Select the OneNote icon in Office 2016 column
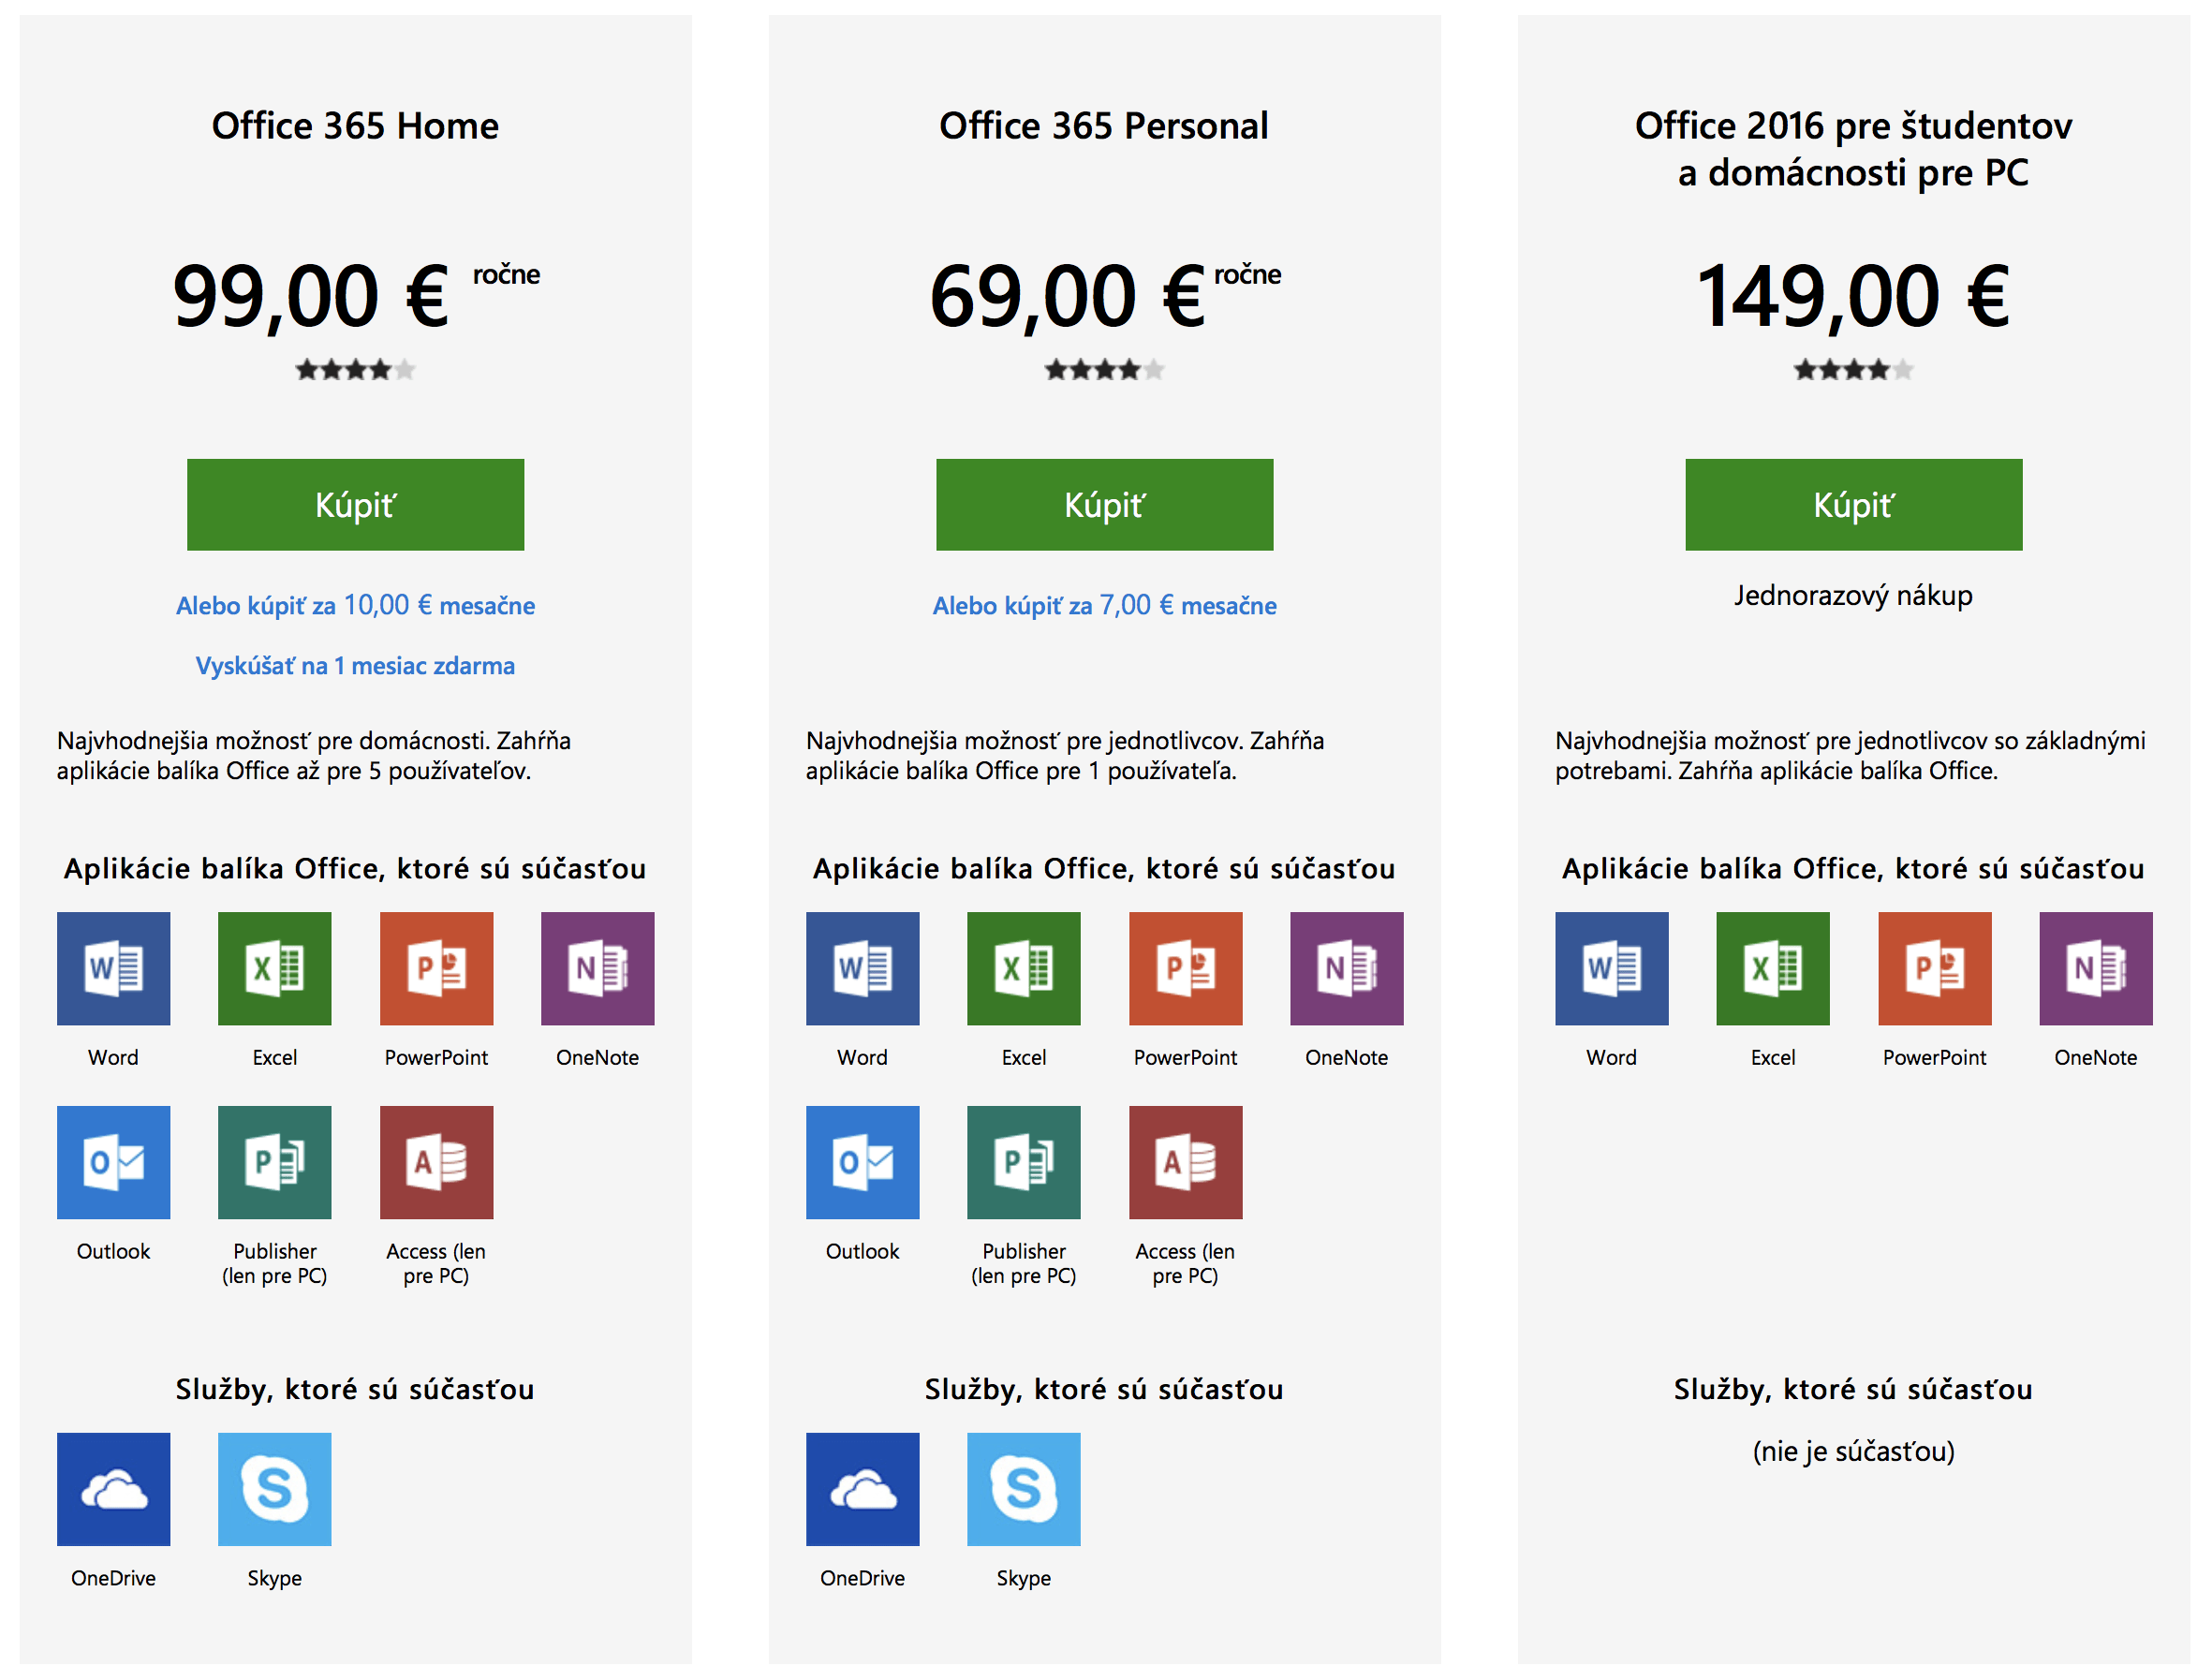This screenshot has width=2212, height=1680. coord(2095,968)
